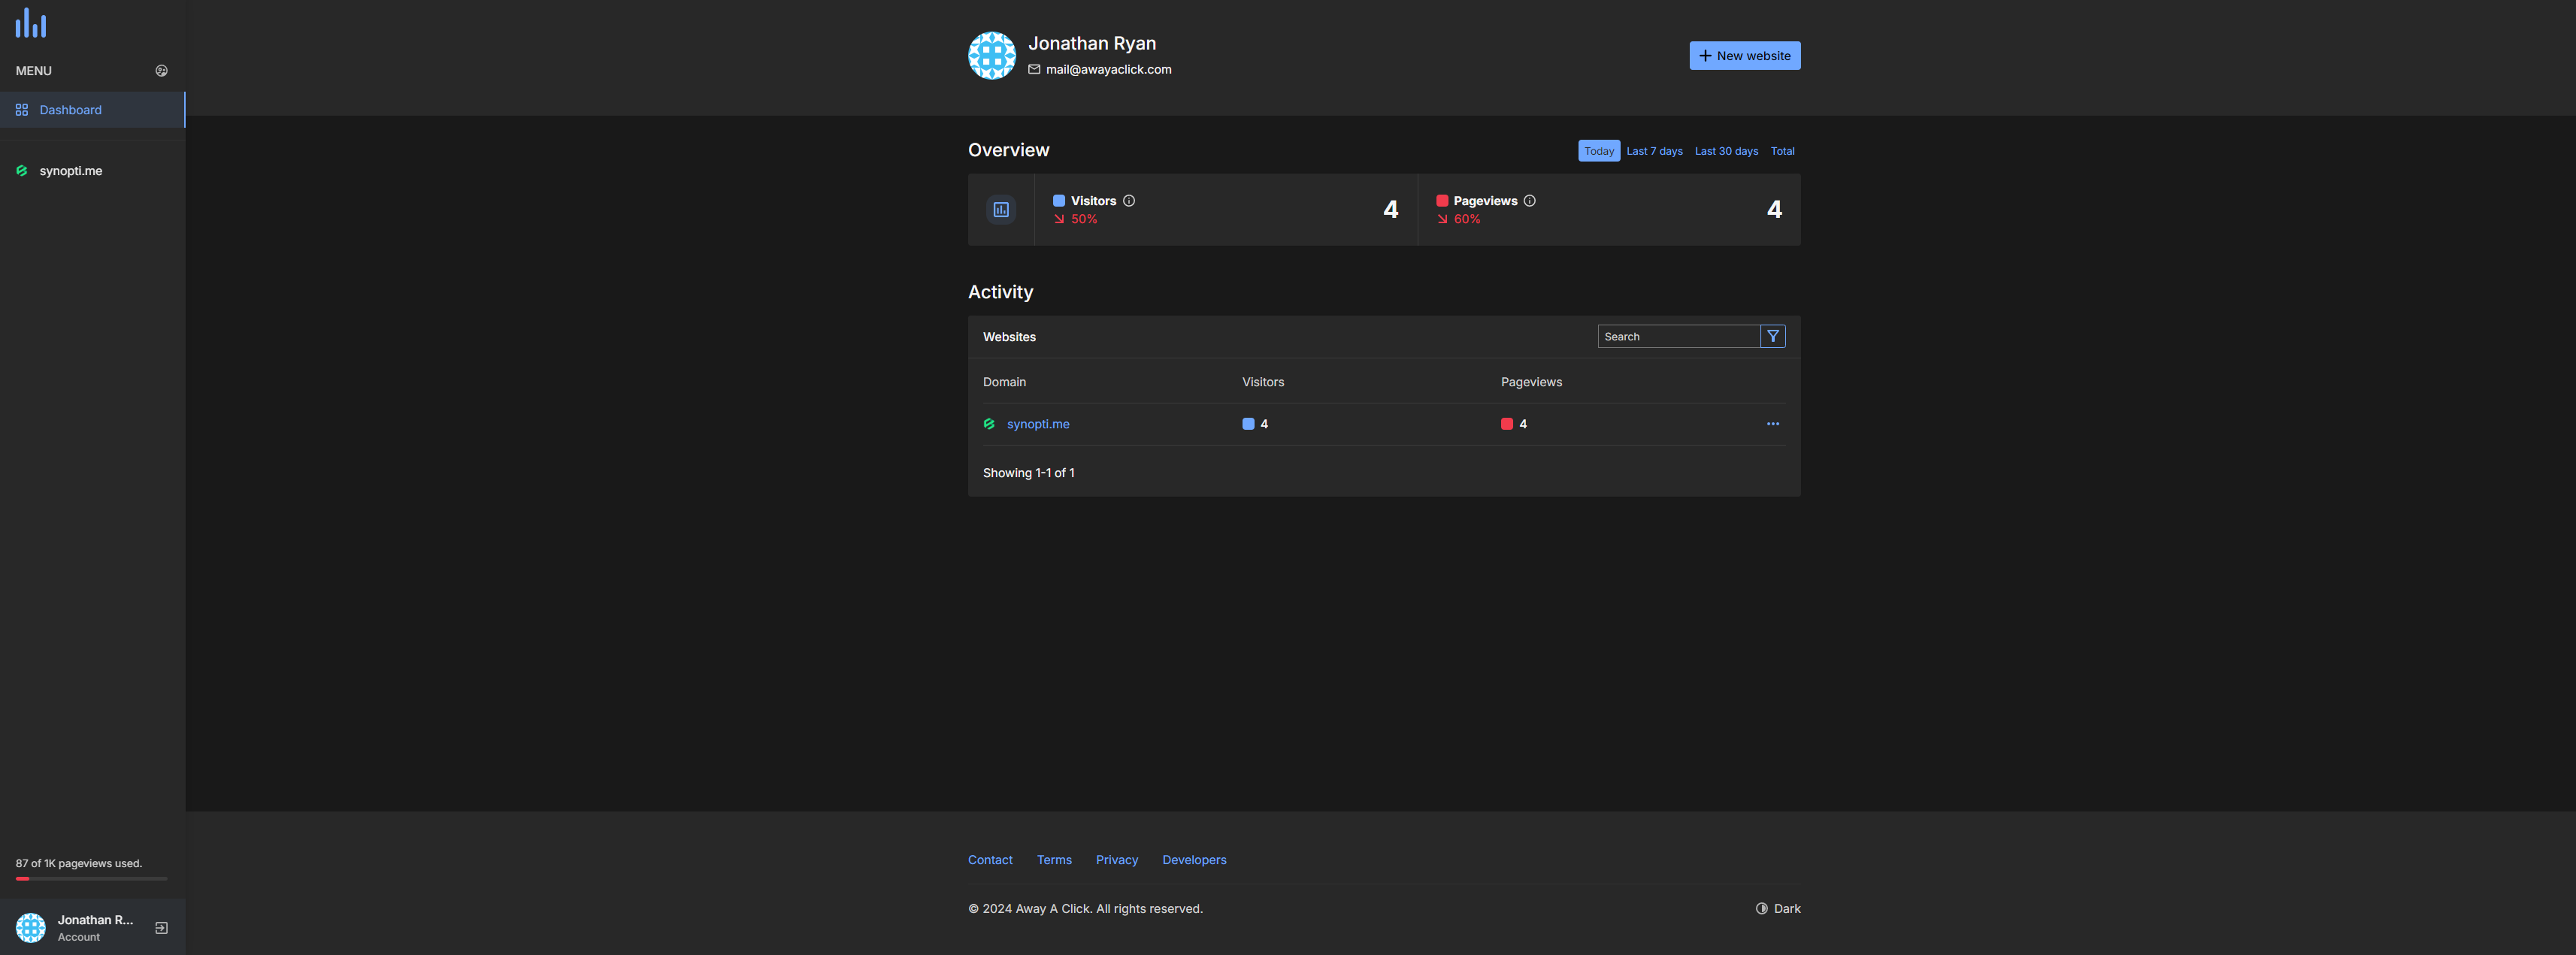The width and height of the screenshot is (2576, 955).
Task: Click the analytics bar-chart logo
Action: click(31, 23)
